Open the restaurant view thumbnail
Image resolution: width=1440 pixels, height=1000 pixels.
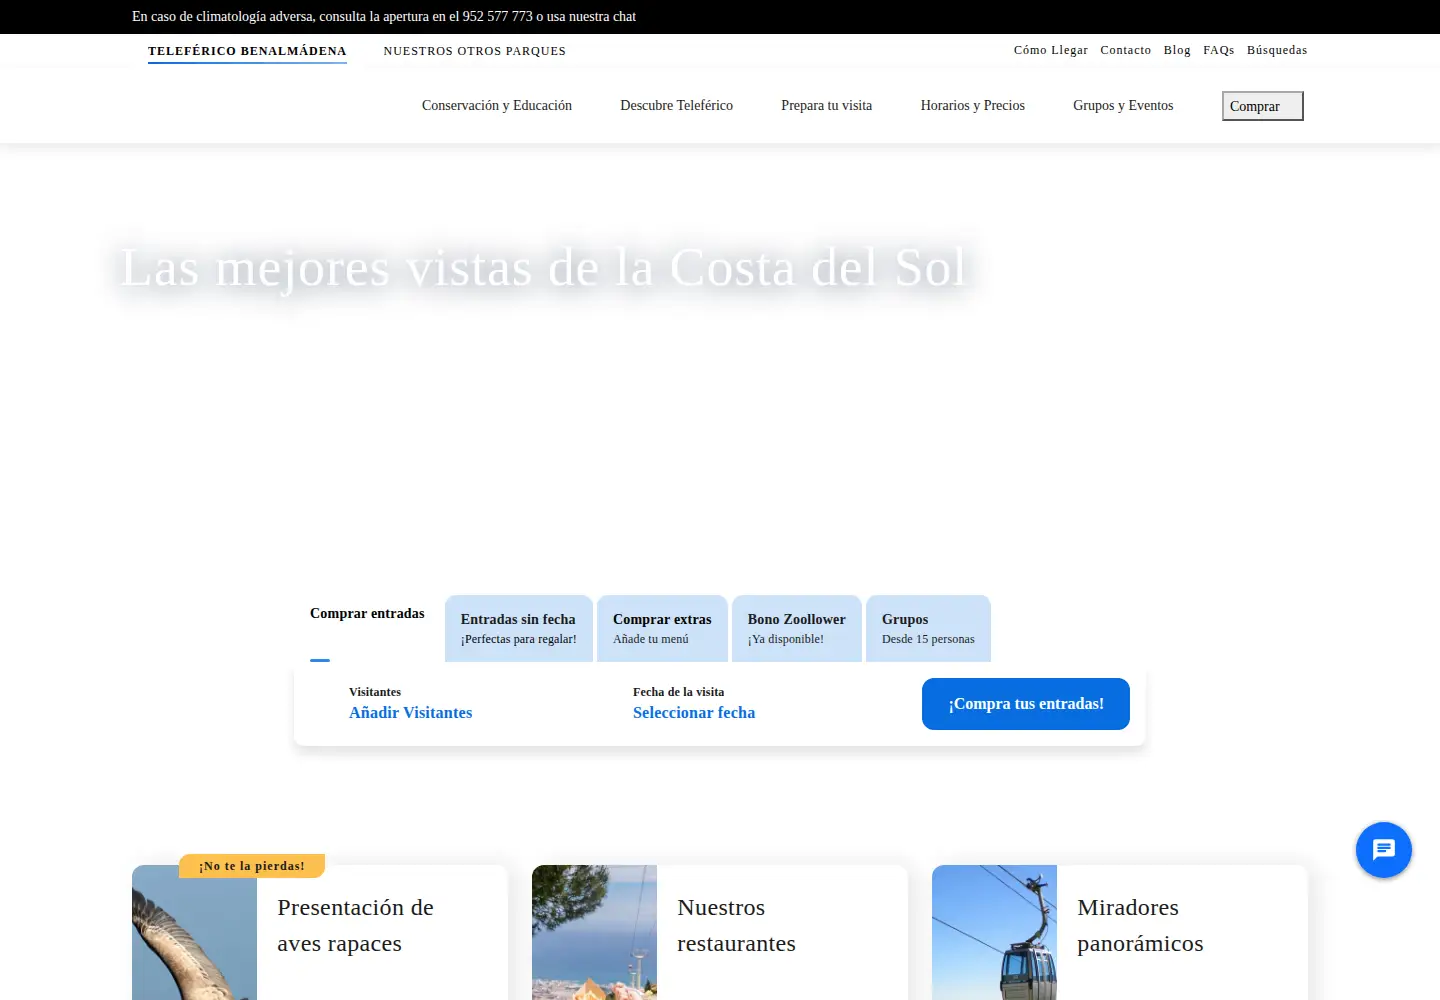click(594, 932)
